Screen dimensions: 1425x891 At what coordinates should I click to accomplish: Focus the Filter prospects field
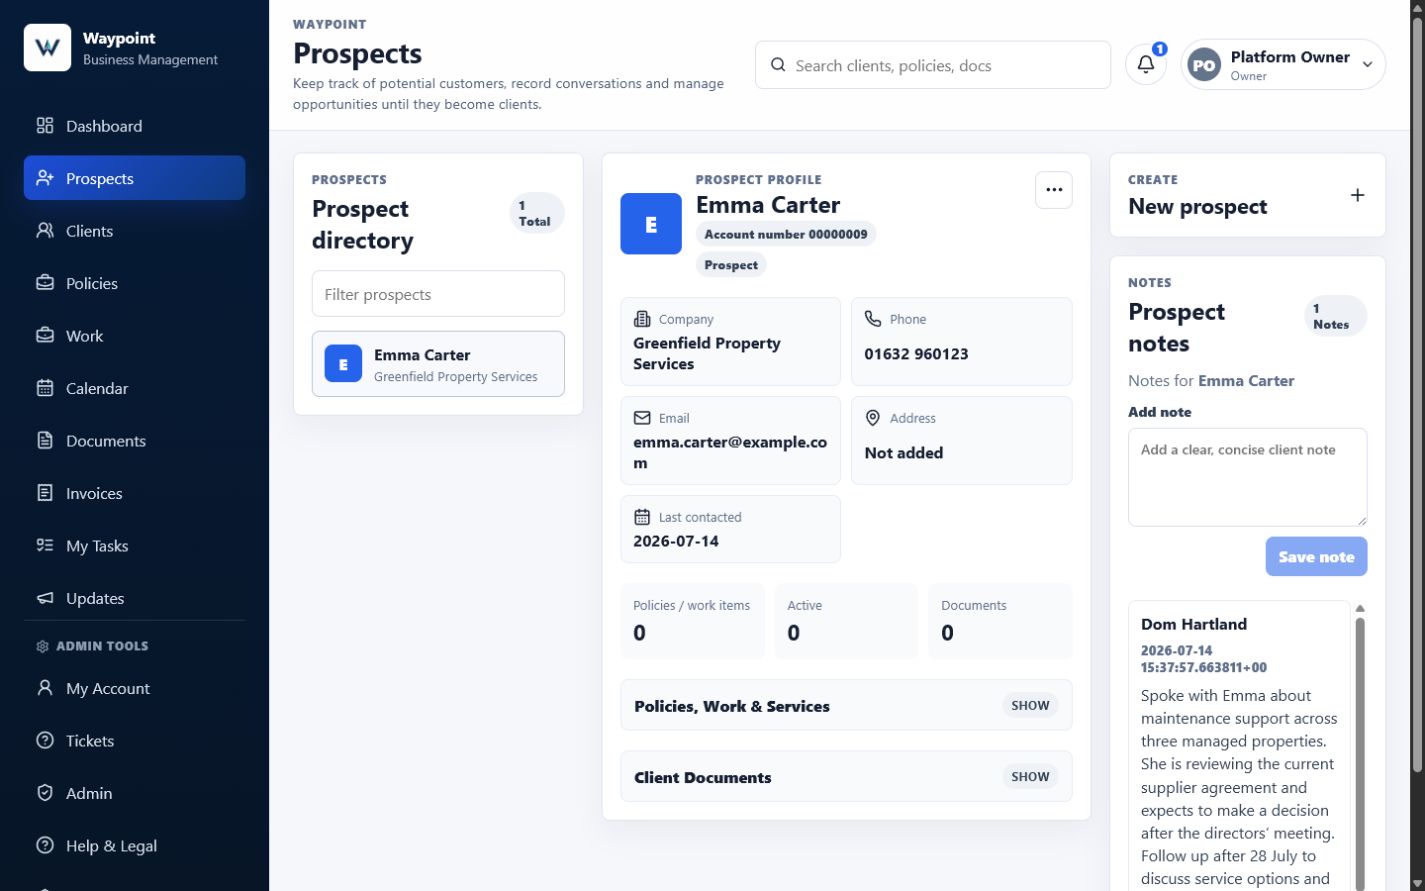438,294
